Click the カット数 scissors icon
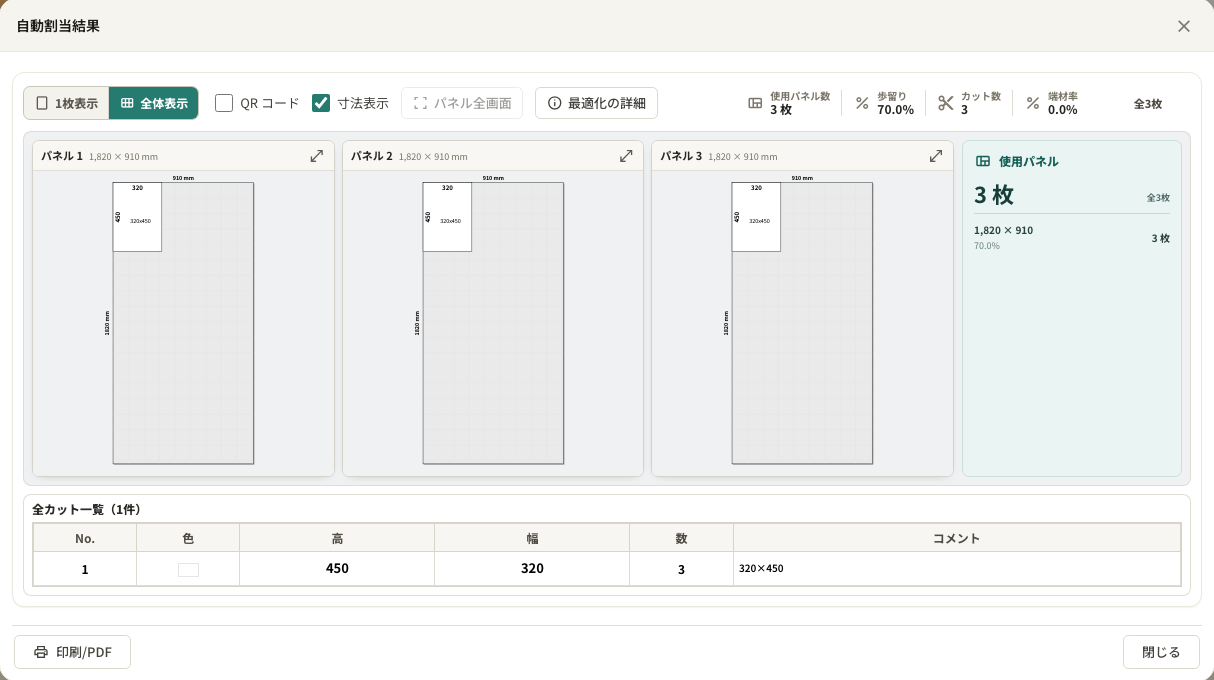1214x680 pixels. pyautogui.click(x=946, y=103)
